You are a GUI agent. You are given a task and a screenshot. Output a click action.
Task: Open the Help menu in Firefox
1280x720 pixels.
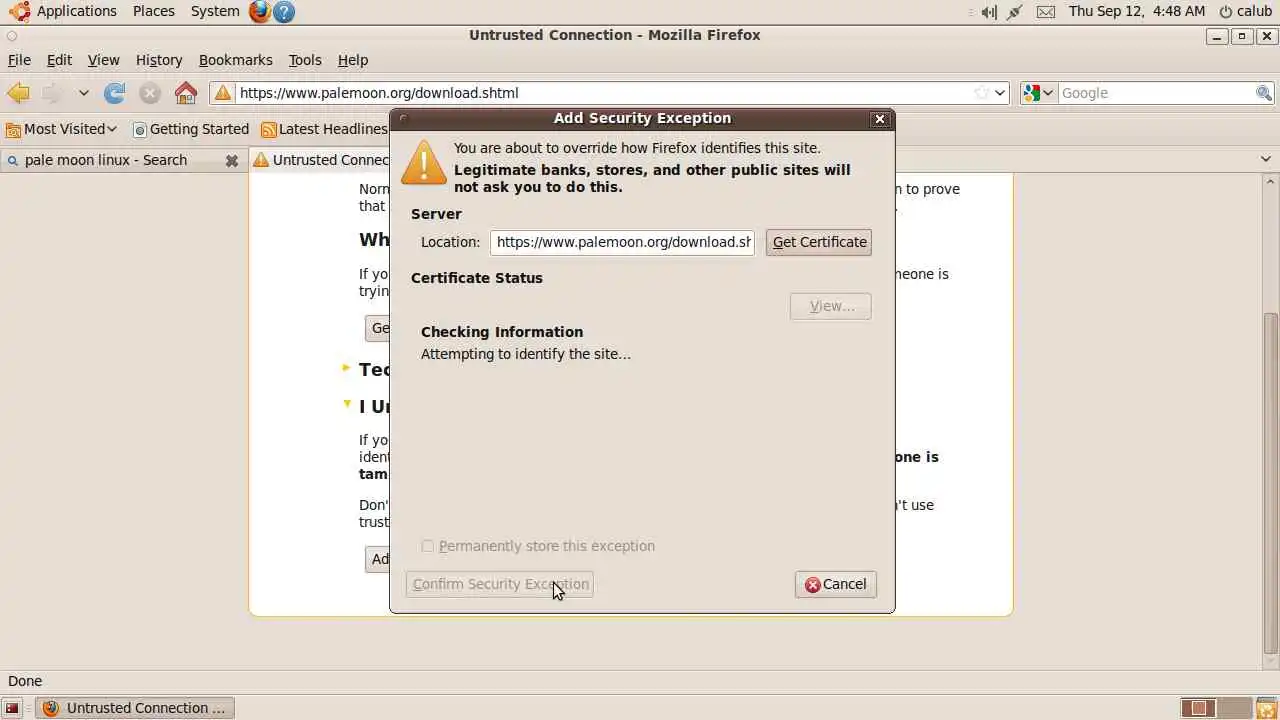pos(353,60)
